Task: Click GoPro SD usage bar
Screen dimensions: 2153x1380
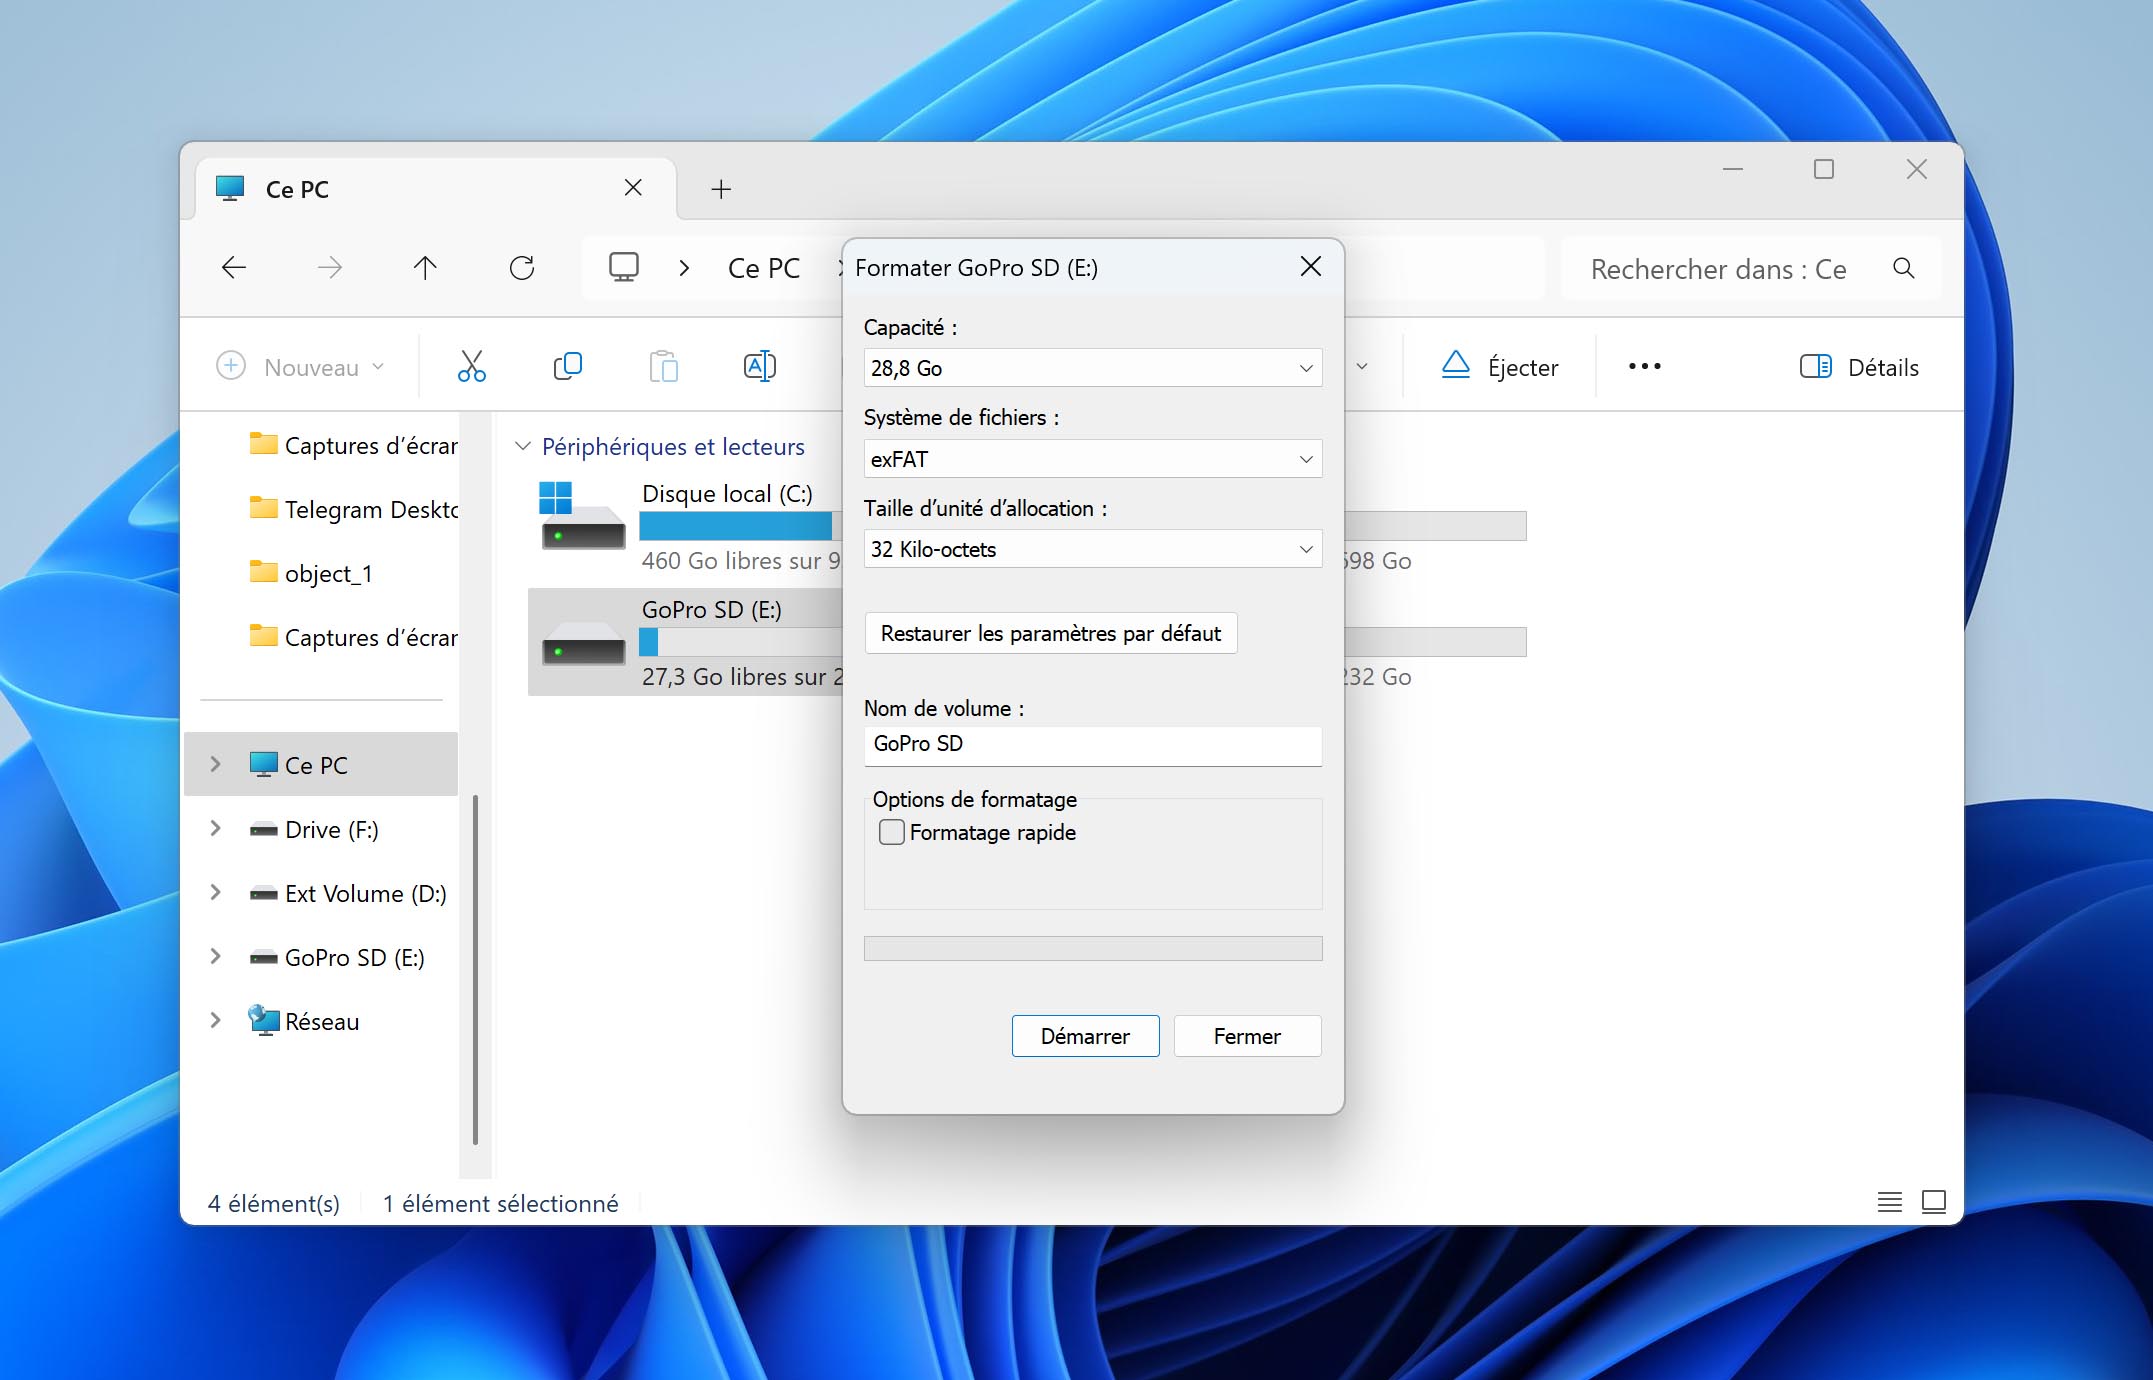Action: click(740, 642)
